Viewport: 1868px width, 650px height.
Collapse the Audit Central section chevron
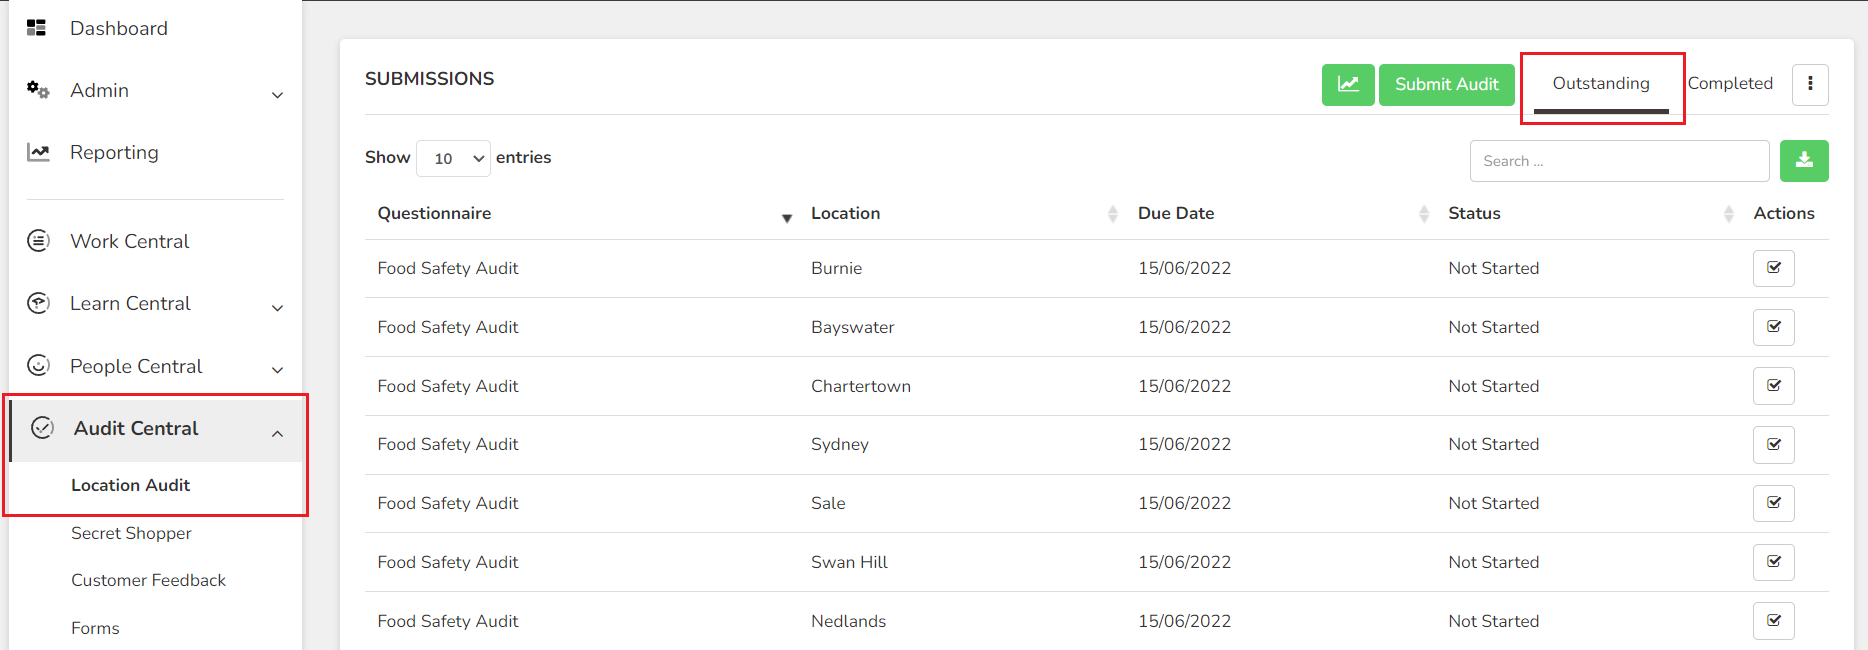pos(278,434)
